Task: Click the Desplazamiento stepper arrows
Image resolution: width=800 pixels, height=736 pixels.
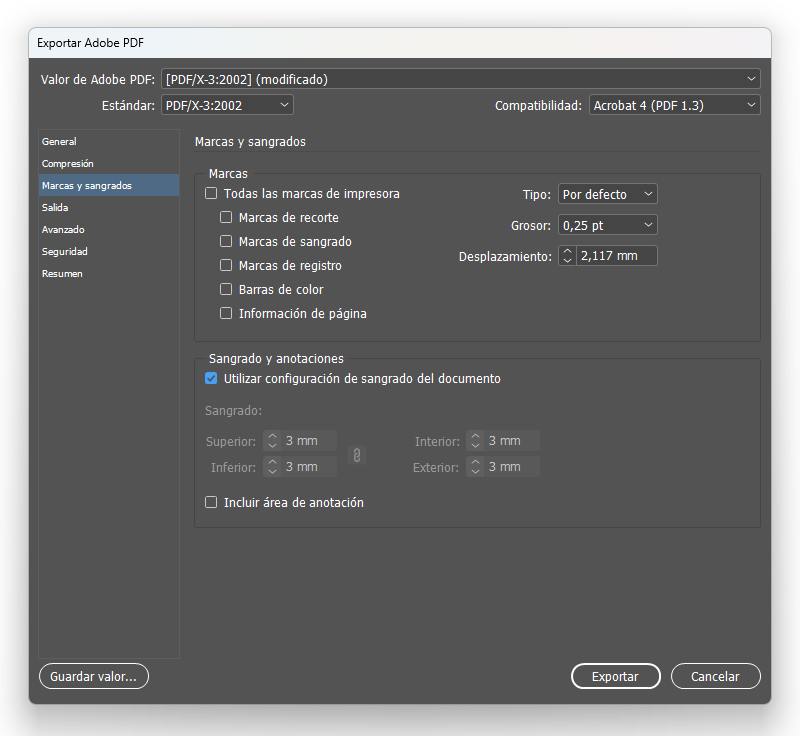Action: tap(567, 256)
